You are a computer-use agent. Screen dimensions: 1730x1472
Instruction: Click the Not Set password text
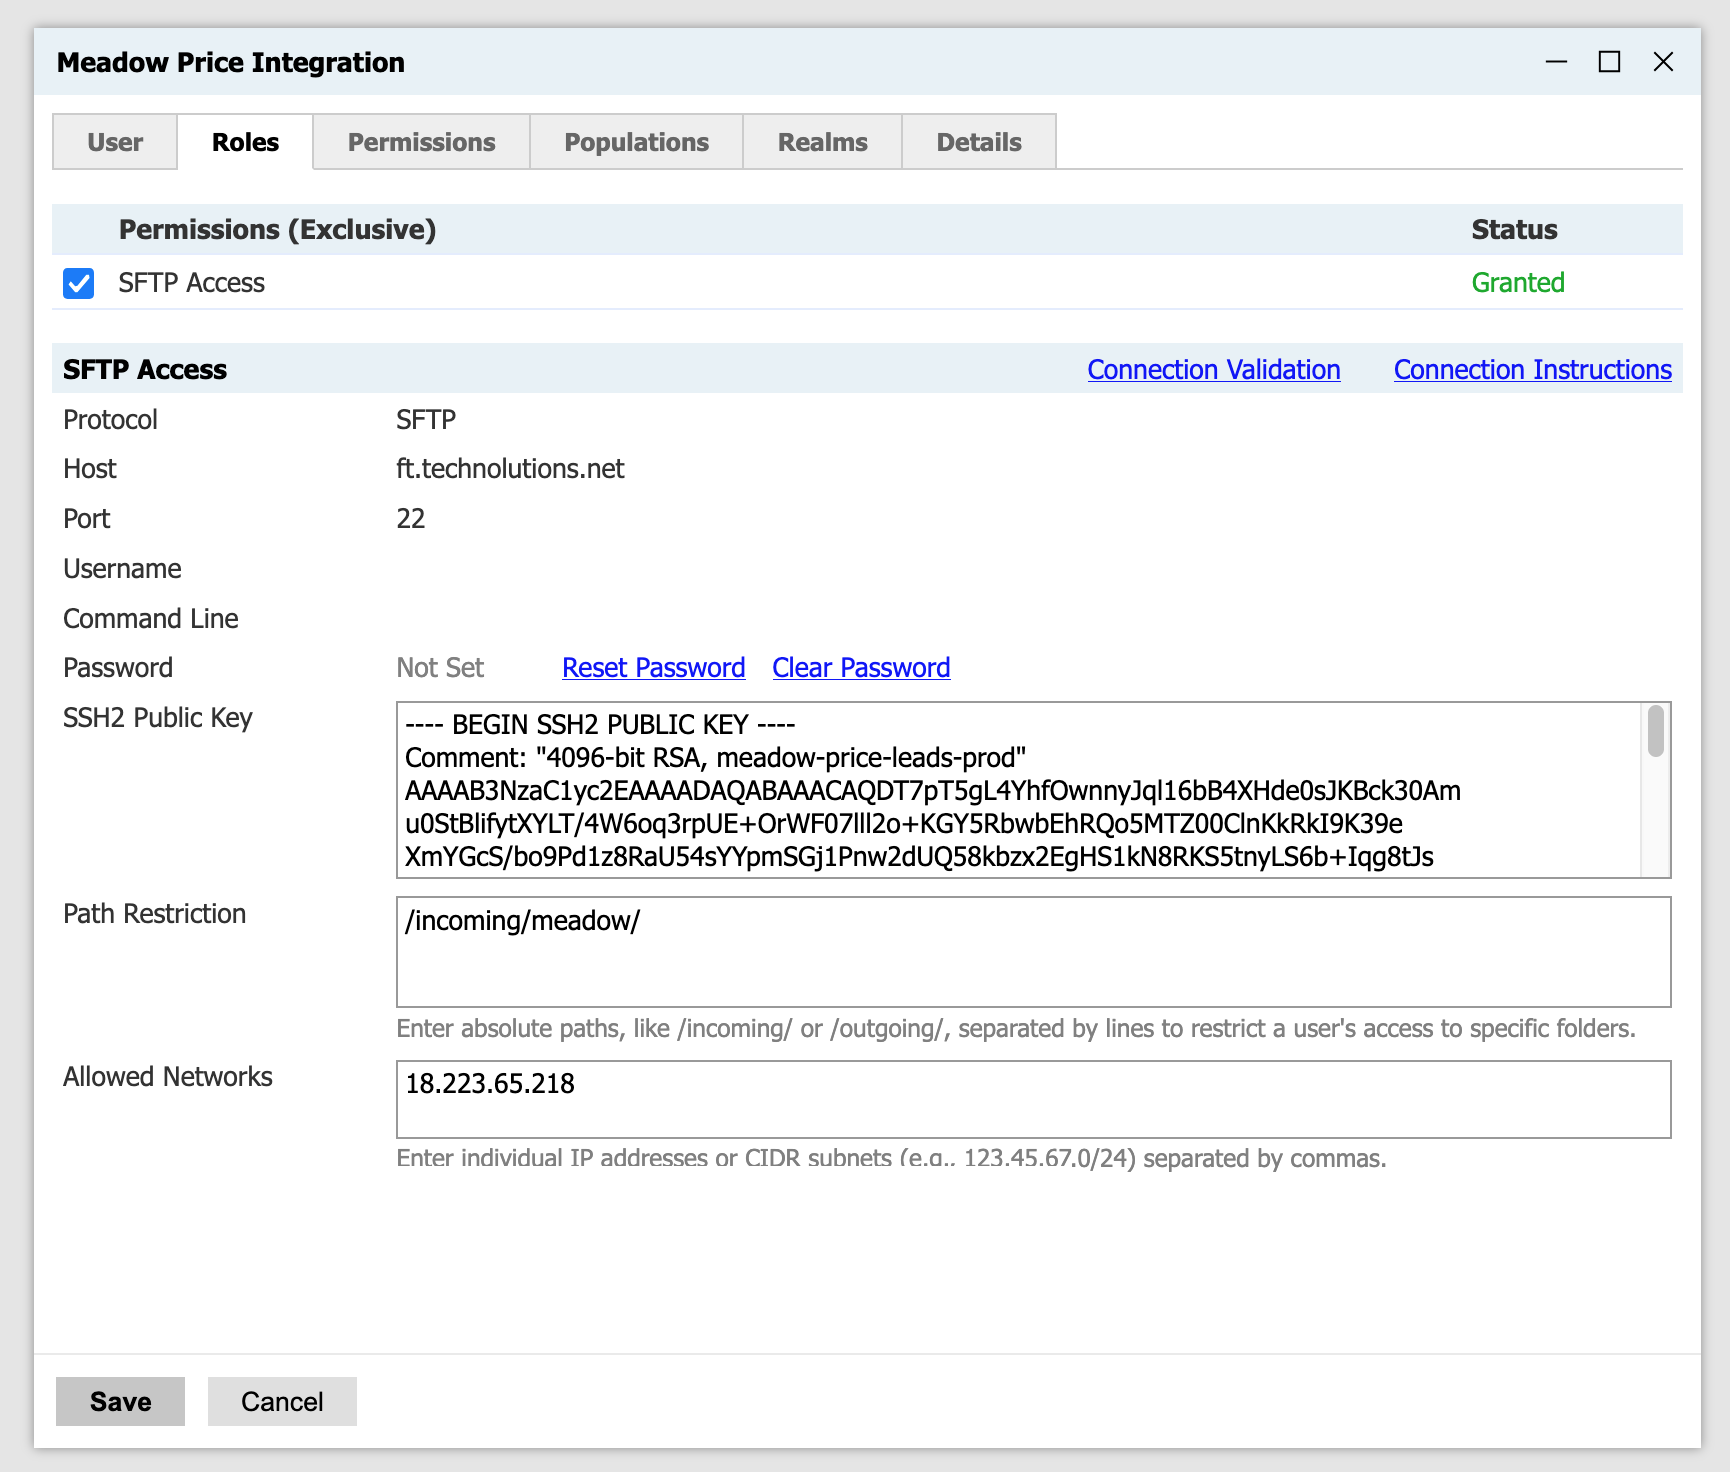tap(440, 668)
